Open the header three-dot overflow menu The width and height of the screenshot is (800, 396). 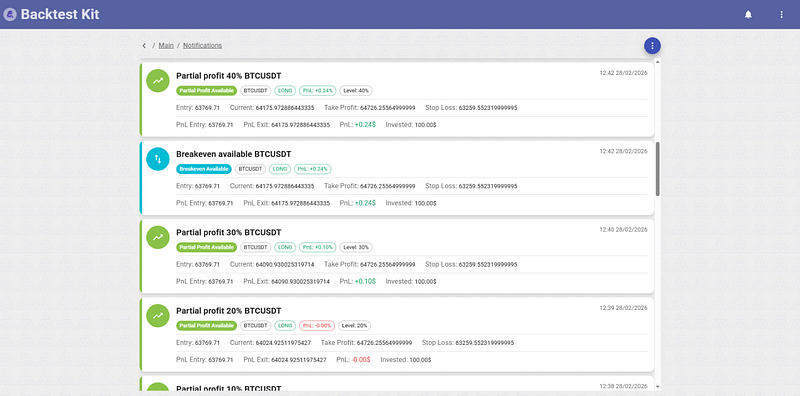(x=781, y=15)
